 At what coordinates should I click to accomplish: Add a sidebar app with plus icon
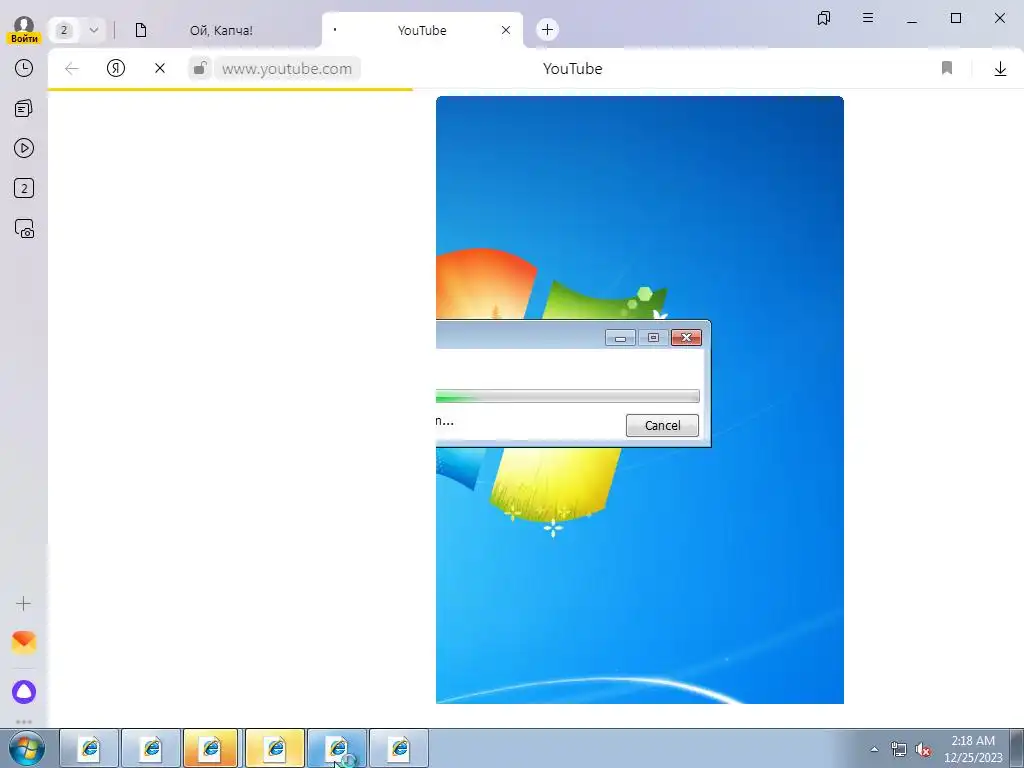click(x=24, y=603)
